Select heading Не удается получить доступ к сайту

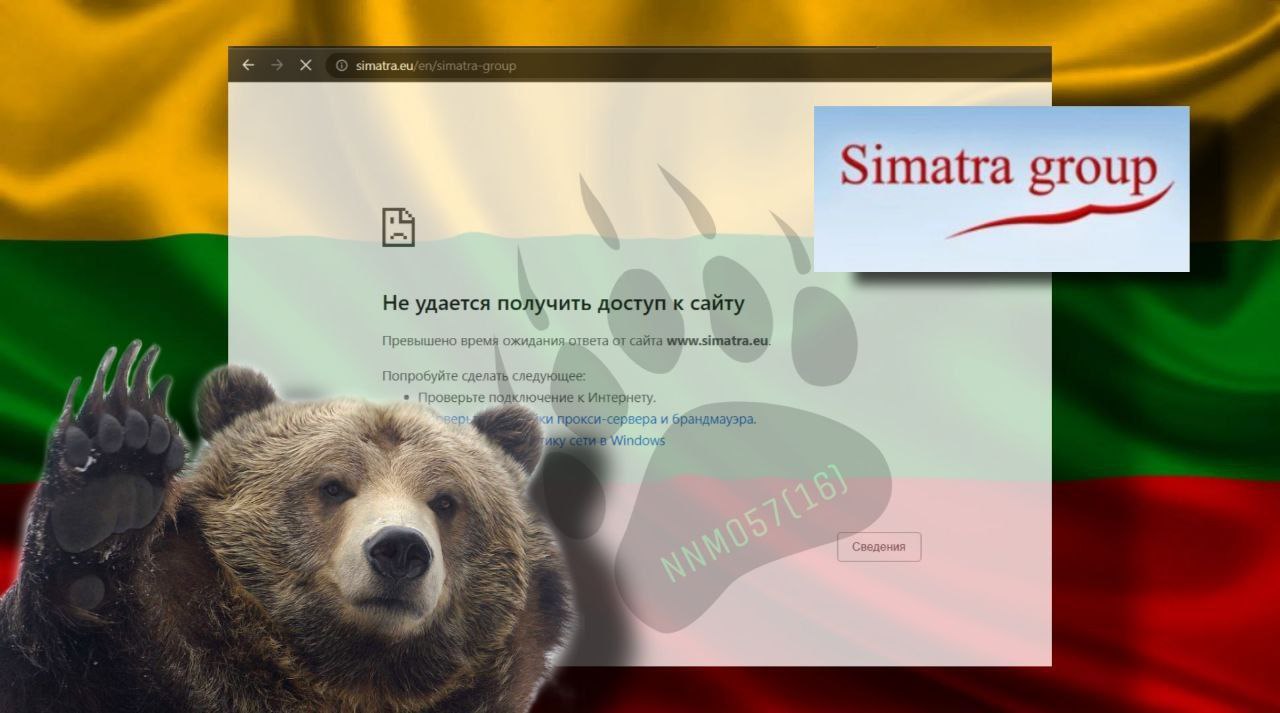[x=563, y=304]
